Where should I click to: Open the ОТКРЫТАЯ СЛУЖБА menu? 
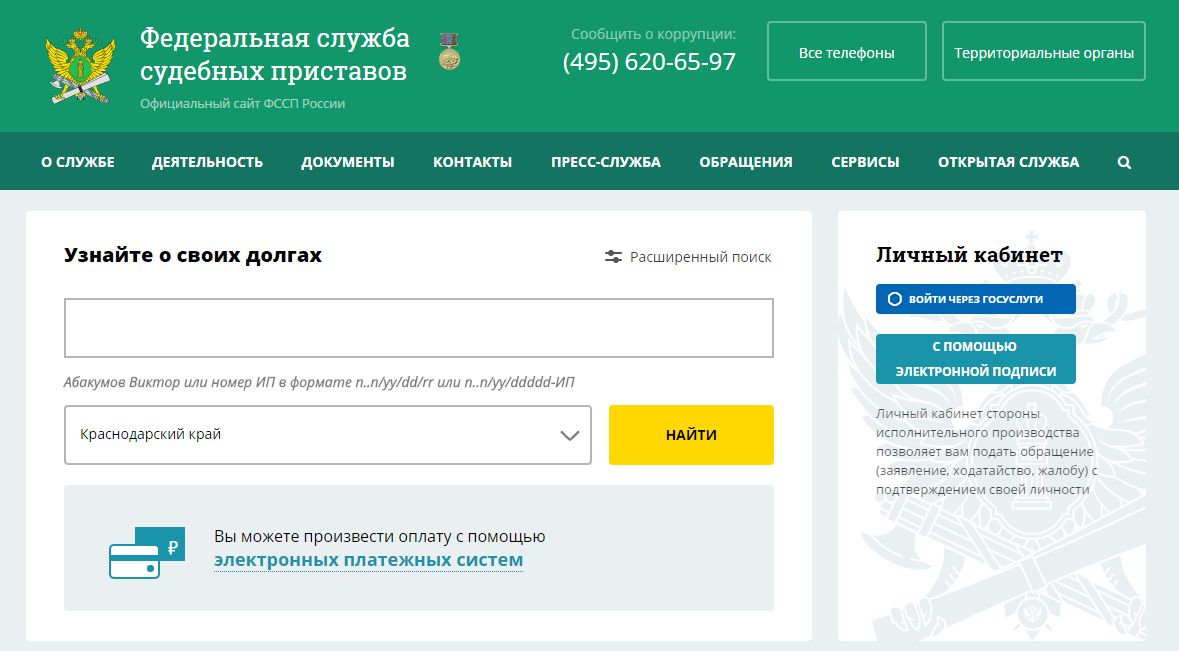coord(1008,162)
